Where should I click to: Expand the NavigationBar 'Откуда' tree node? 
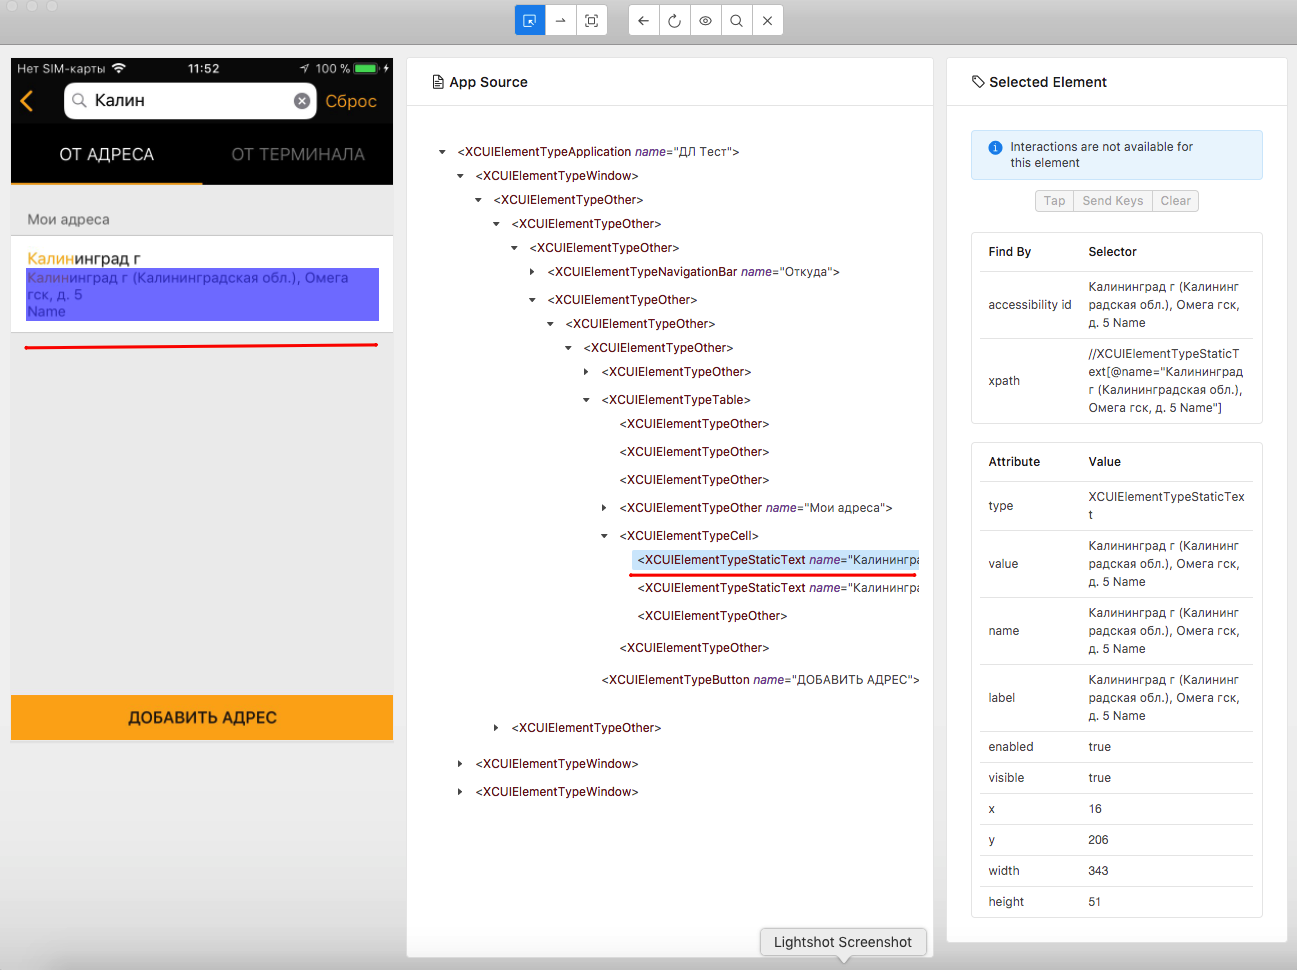tap(531, 271)
